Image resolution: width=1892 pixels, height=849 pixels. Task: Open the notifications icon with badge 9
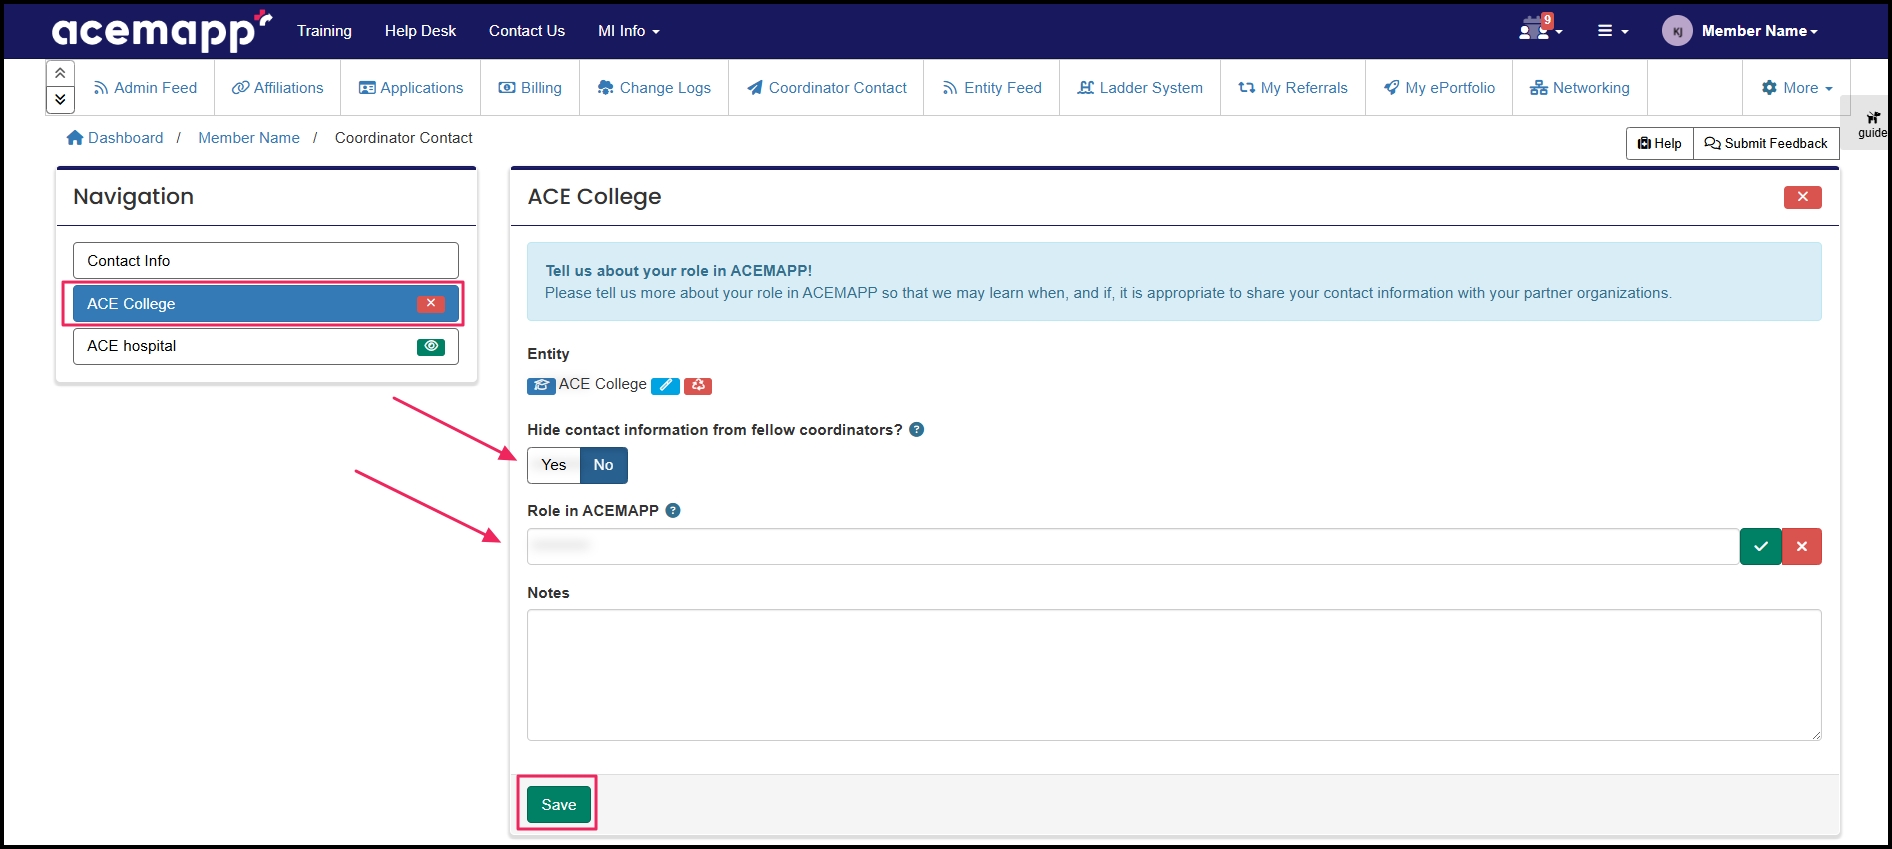point(1539,29)
